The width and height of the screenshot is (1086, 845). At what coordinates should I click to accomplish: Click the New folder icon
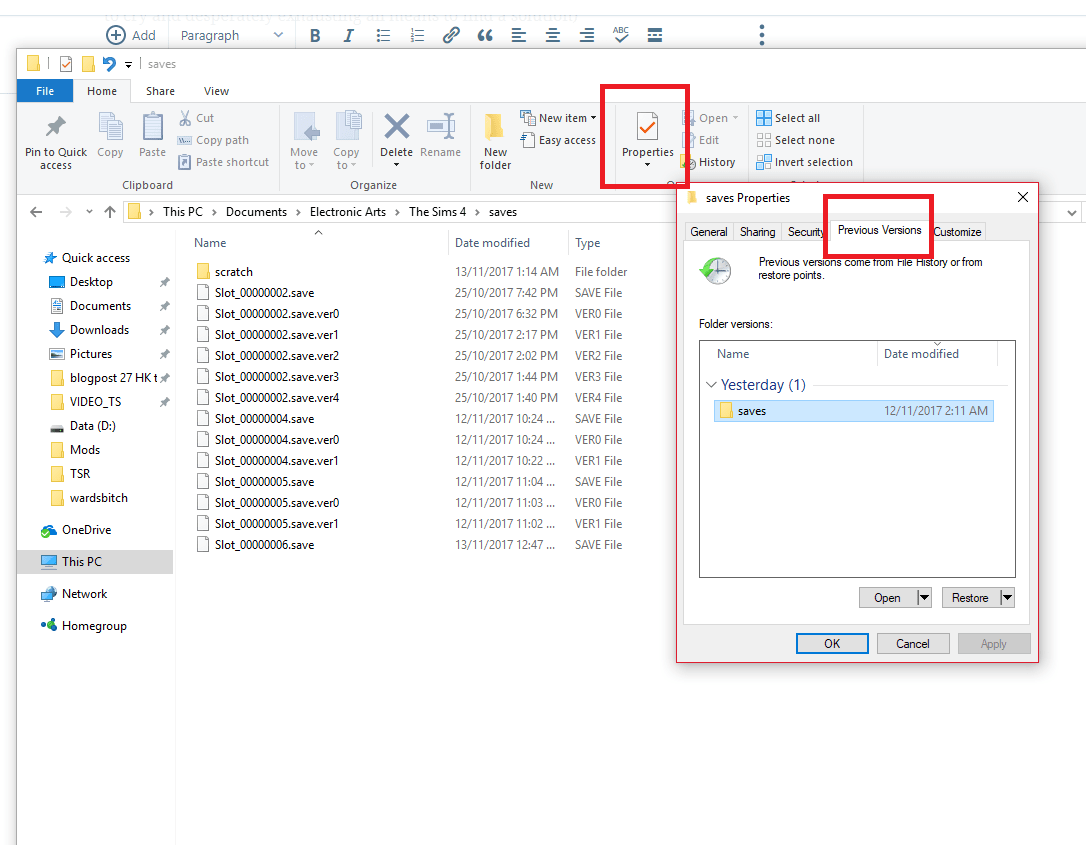pyautogui.click(x=495, y=127)
